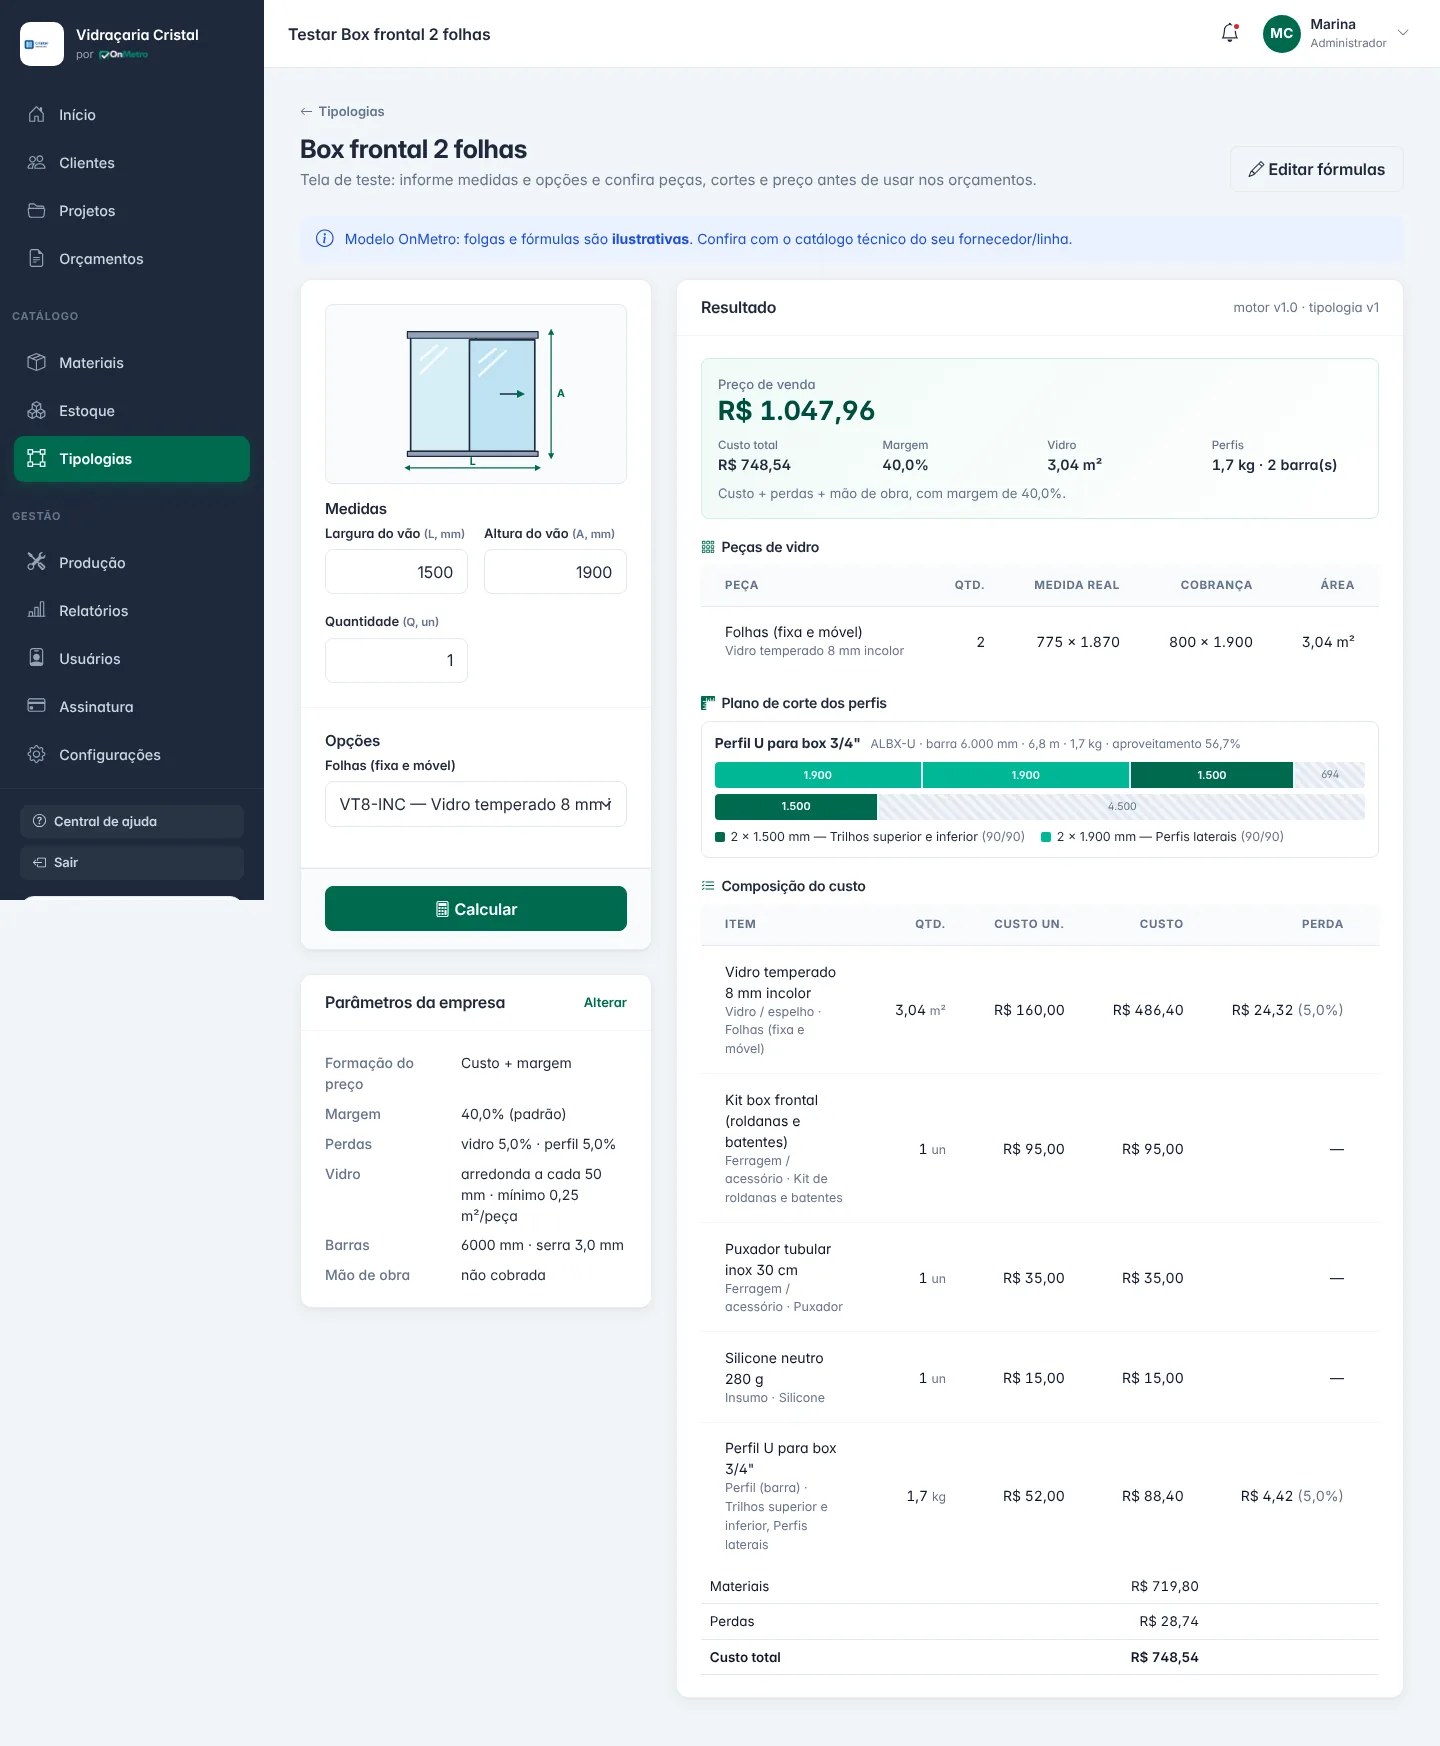Click the Relatórios chart icon

point(37,610)
